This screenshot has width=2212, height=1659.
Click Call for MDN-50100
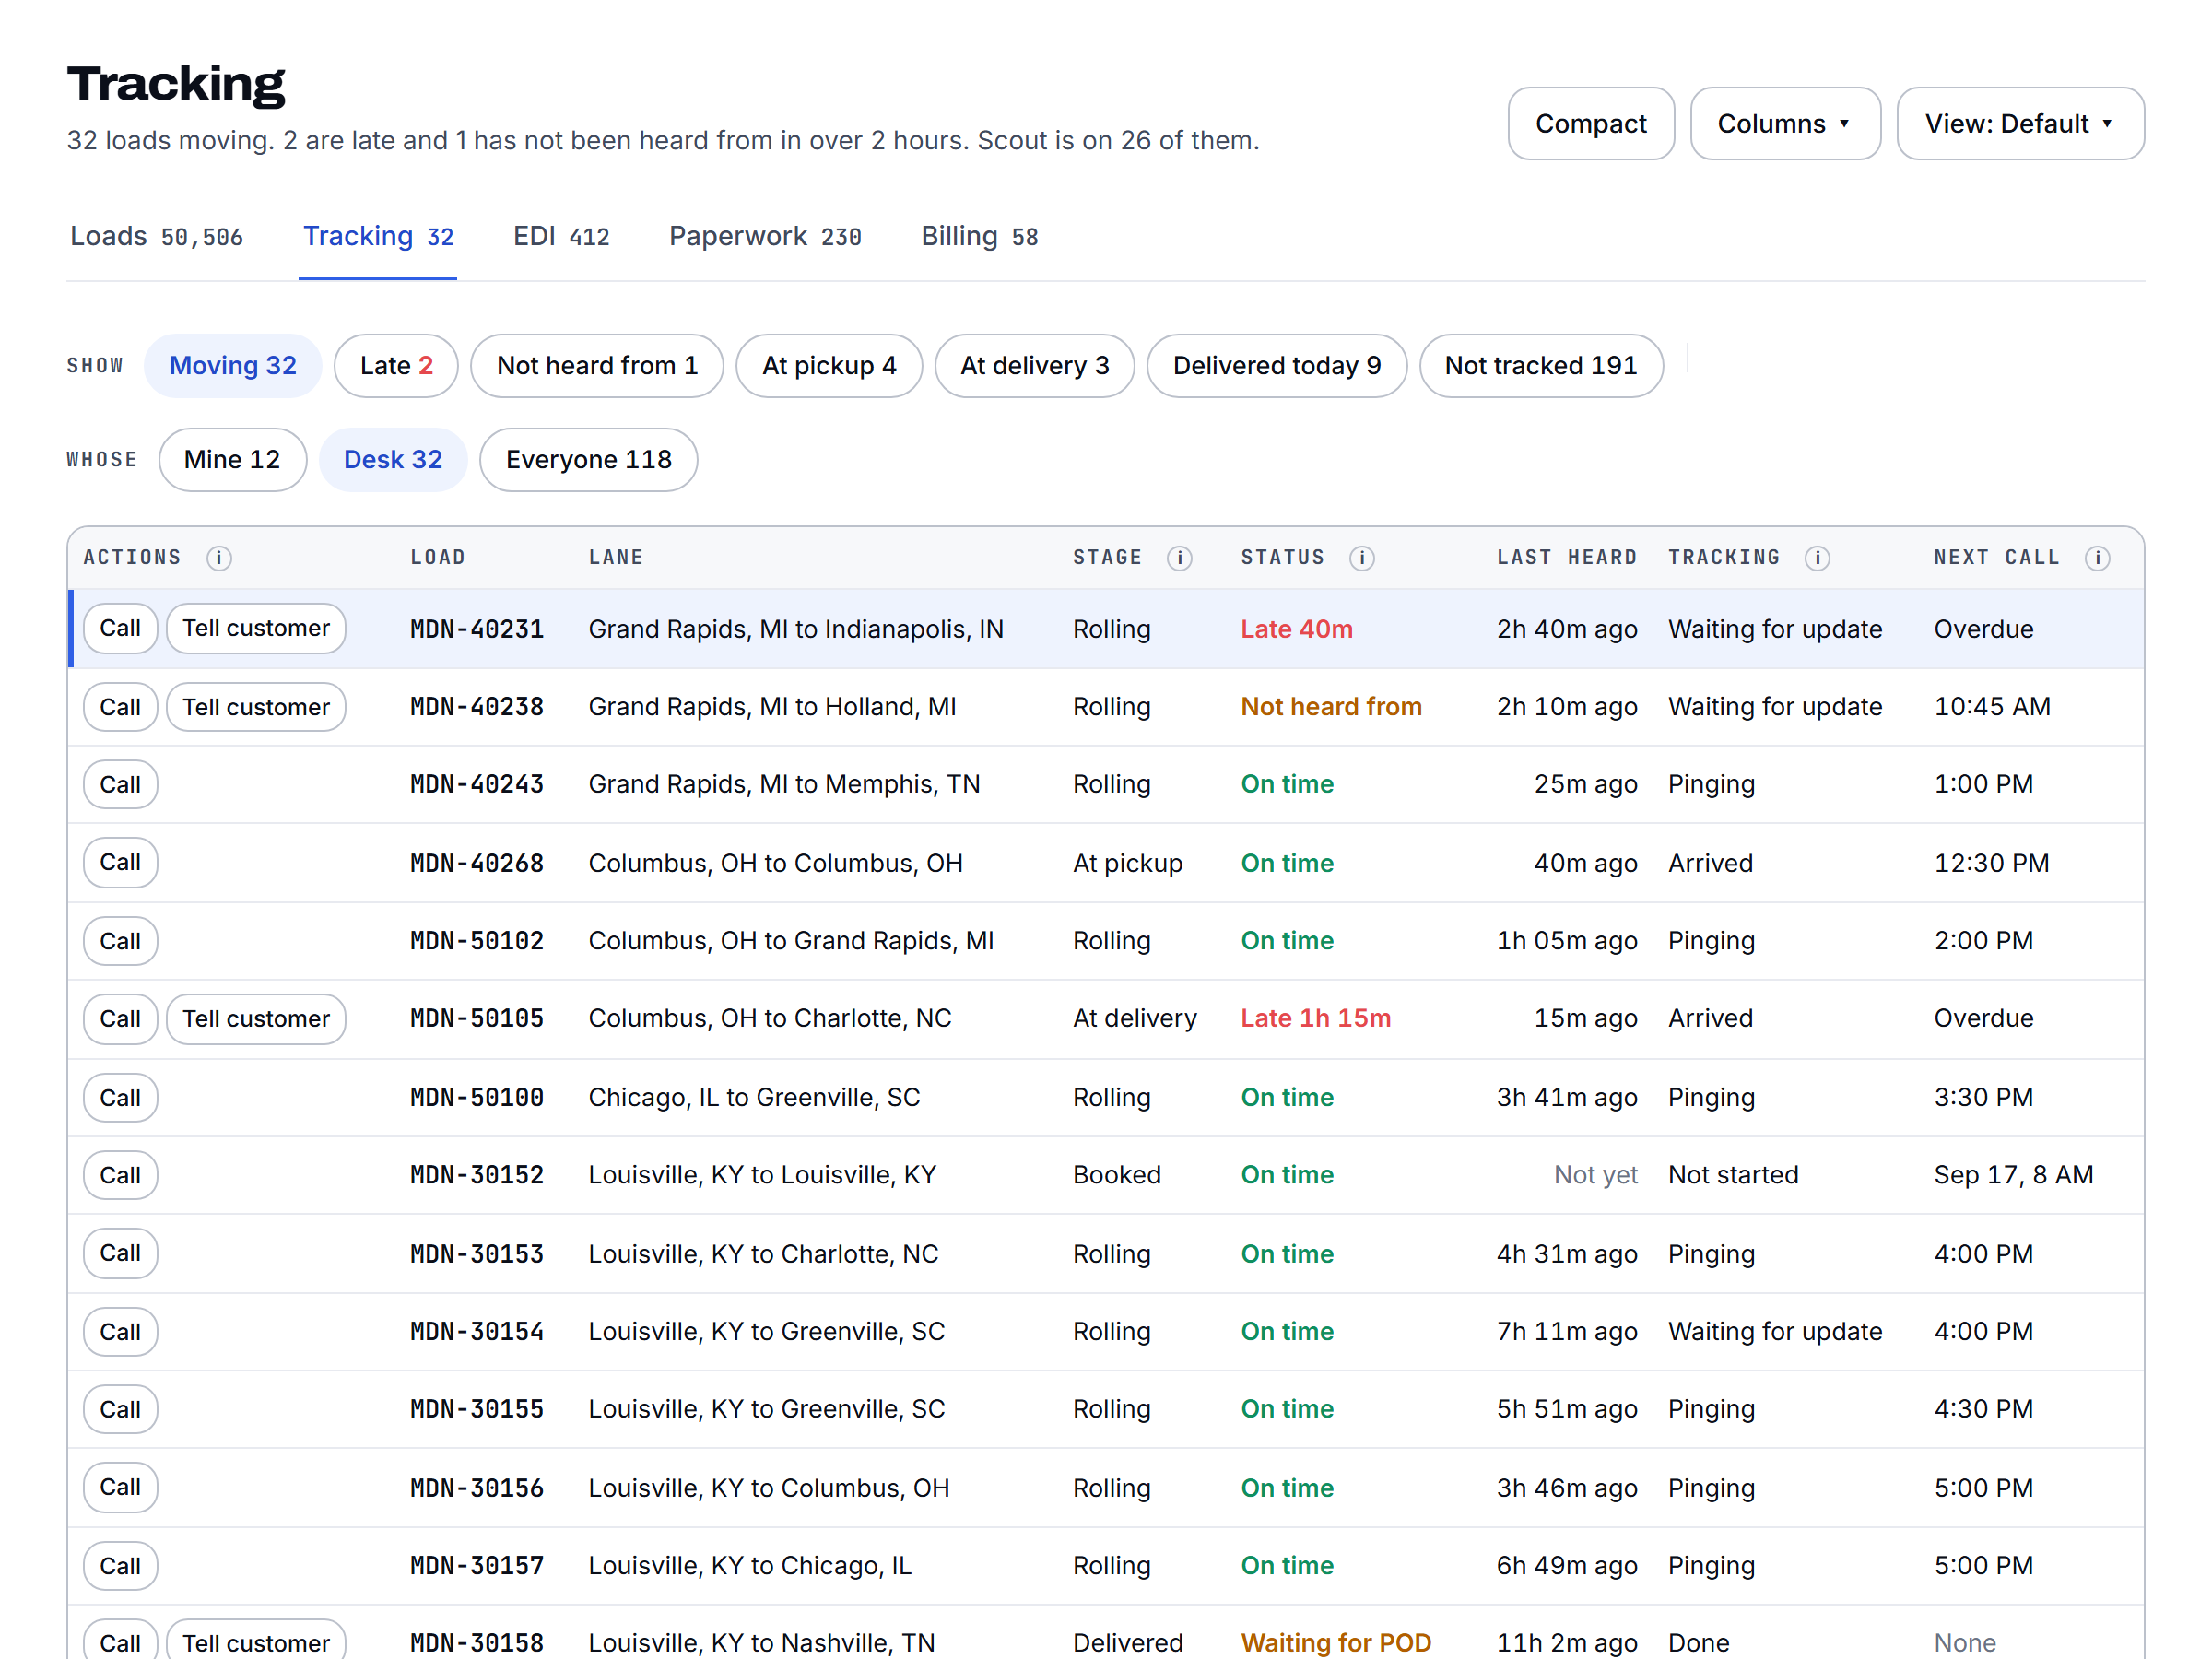tap(120, 1097)
